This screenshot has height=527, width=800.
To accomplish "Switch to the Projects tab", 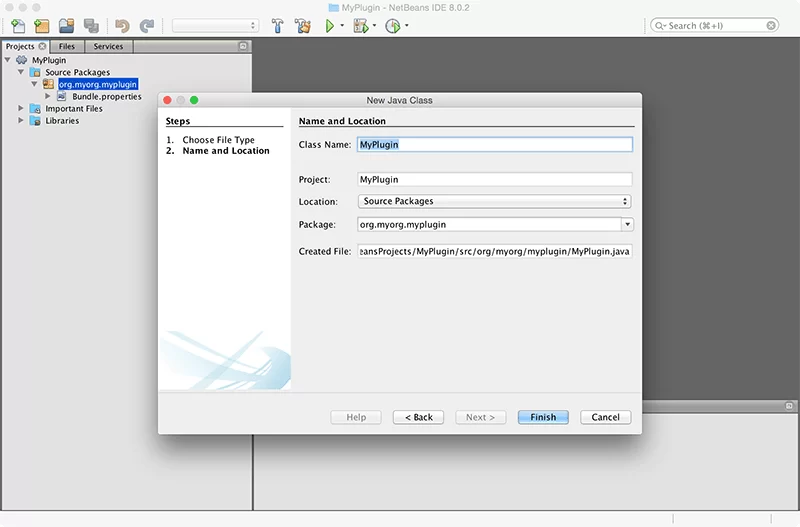I will pos(20,46).
